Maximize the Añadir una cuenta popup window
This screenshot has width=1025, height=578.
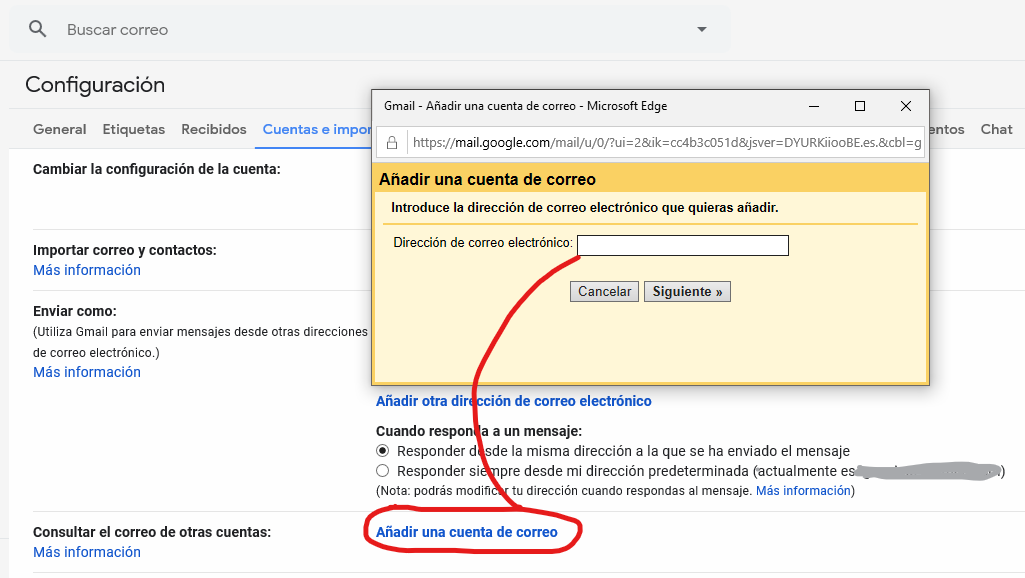860,106
